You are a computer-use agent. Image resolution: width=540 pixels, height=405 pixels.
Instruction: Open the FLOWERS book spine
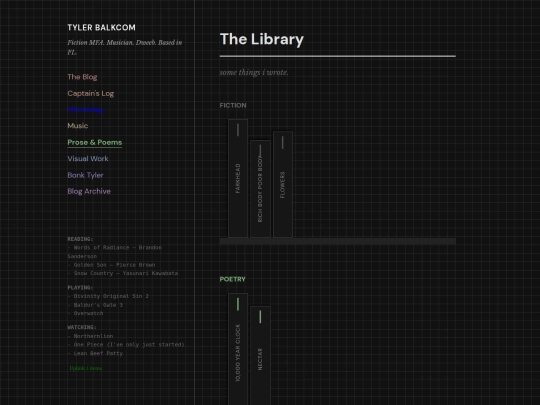coord(283,184)
